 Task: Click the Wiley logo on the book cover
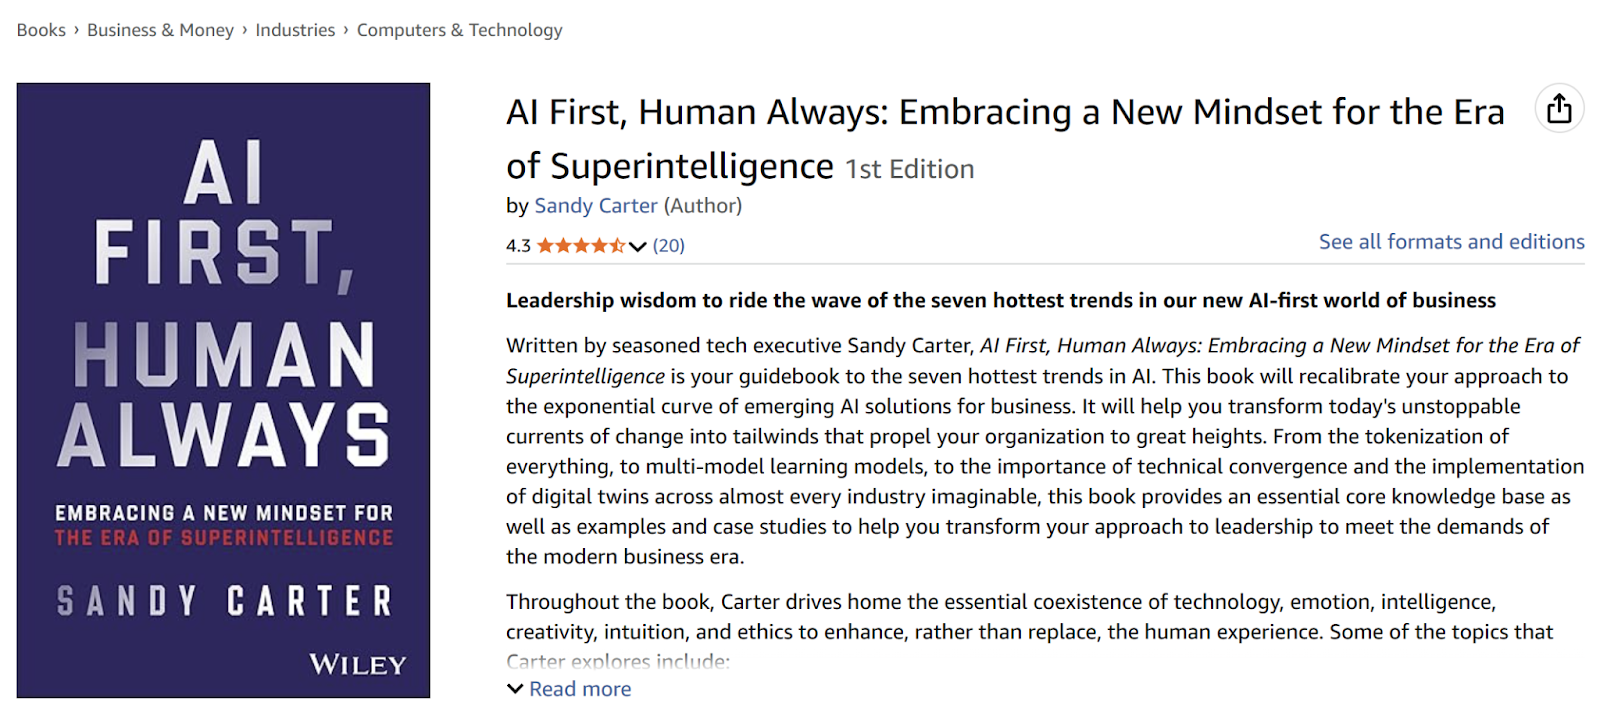click(x=357, y=665)
